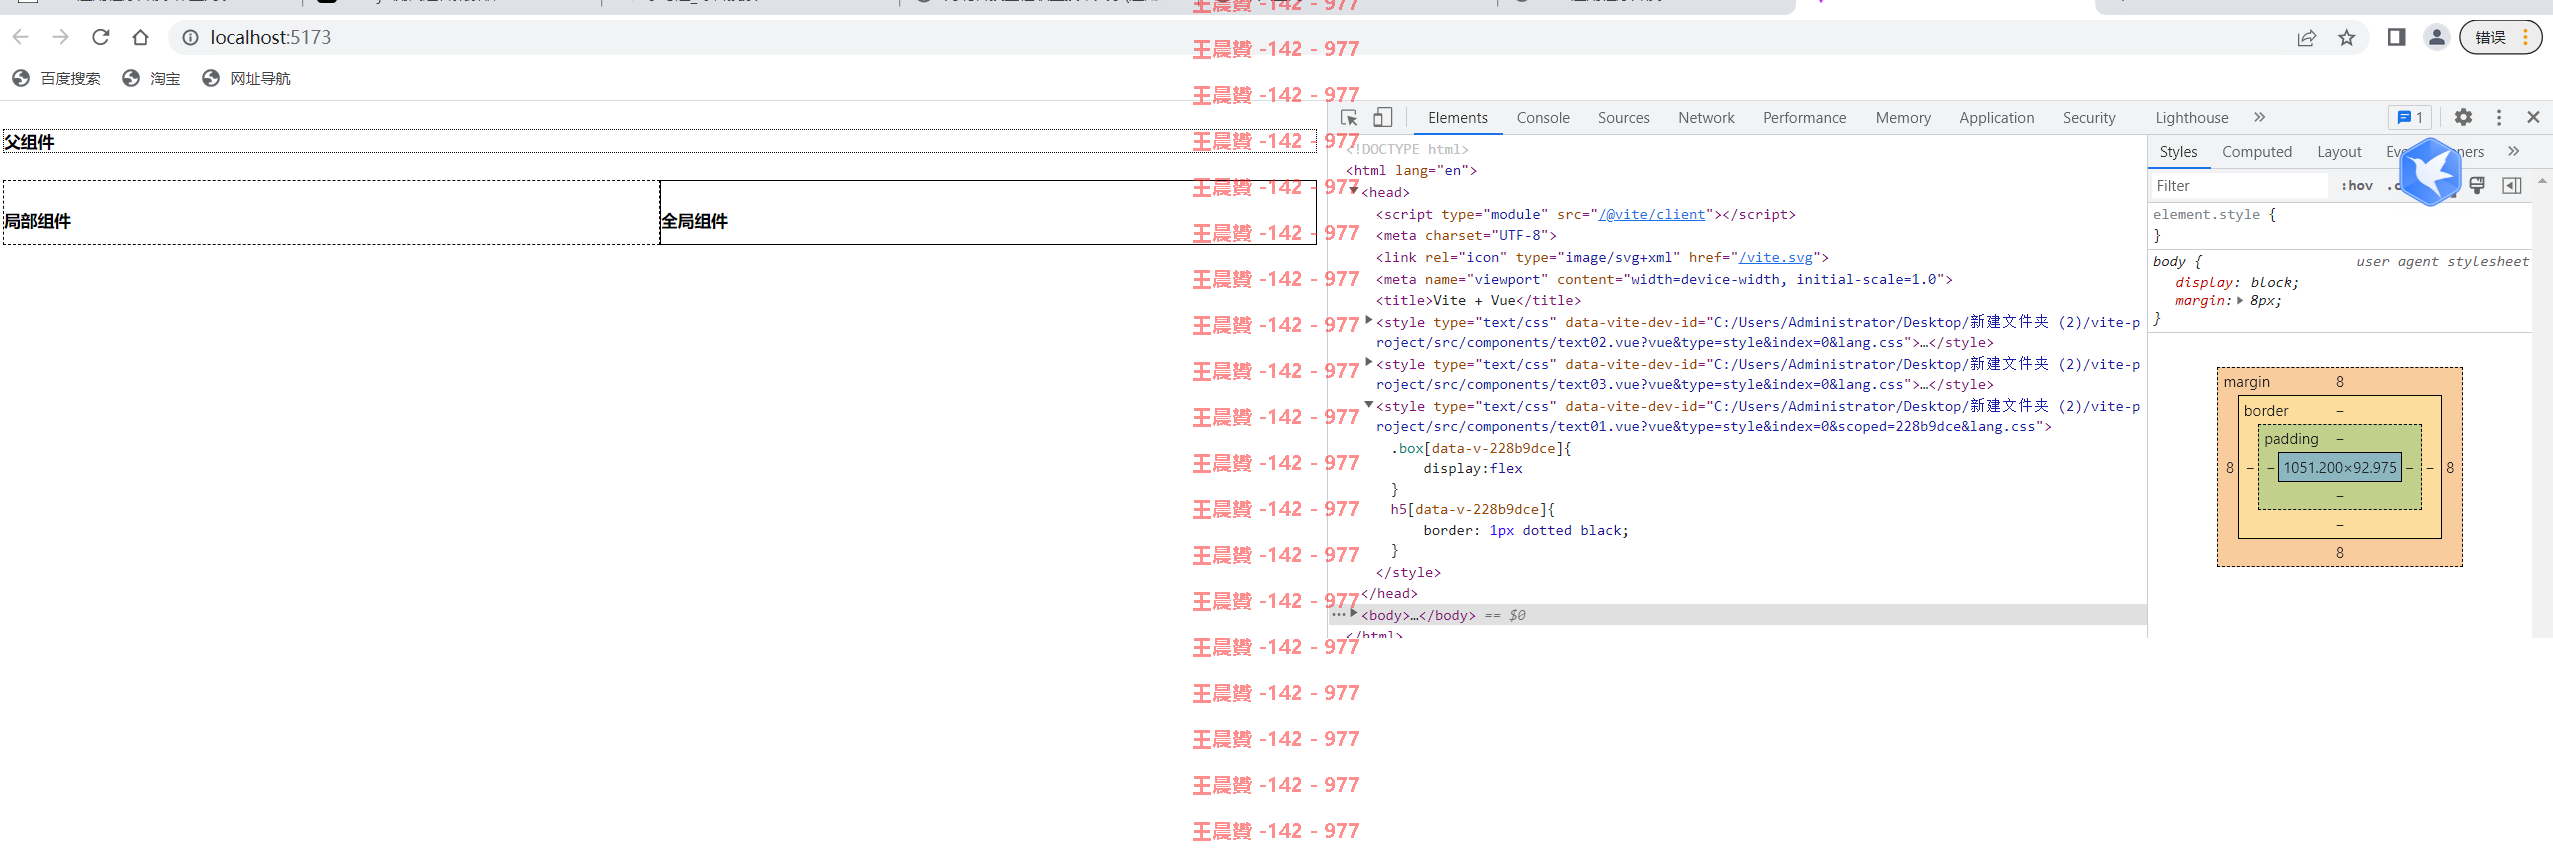Open the /@vite/client script link
The image size is (2553, 864).
tap(1651, 214)
